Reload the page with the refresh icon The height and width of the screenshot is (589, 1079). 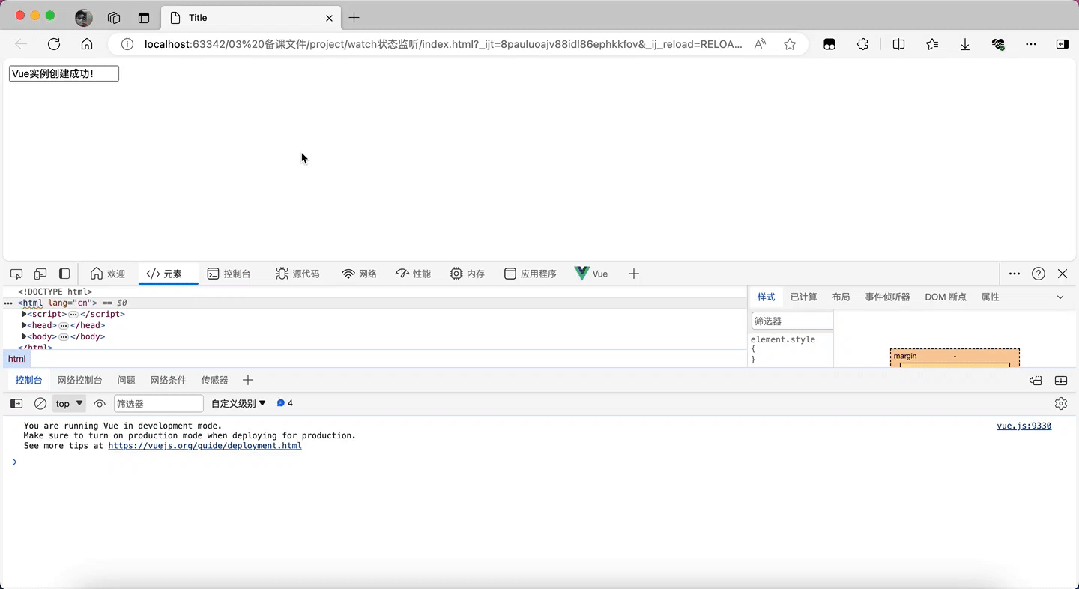tap(54, 44)
